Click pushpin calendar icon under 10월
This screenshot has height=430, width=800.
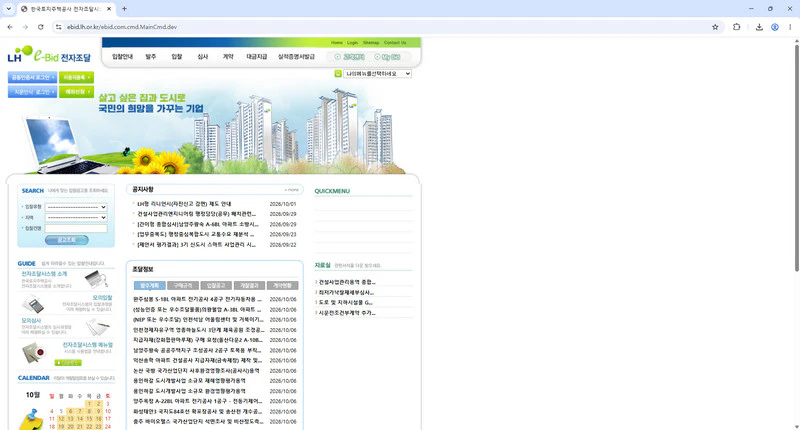click(x=32, y=418)
